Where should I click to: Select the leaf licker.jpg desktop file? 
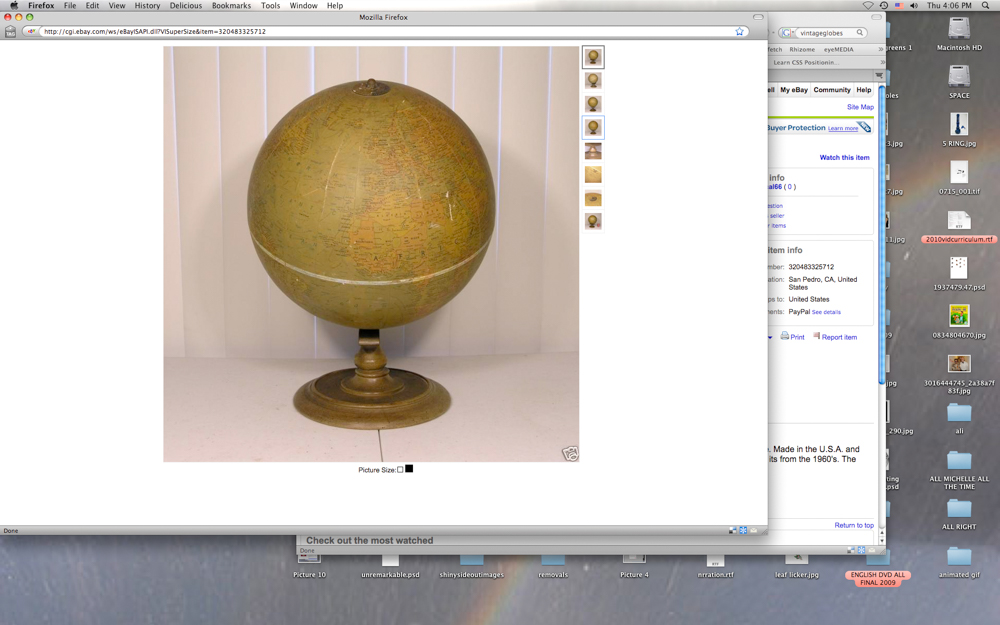coord(797,559)
